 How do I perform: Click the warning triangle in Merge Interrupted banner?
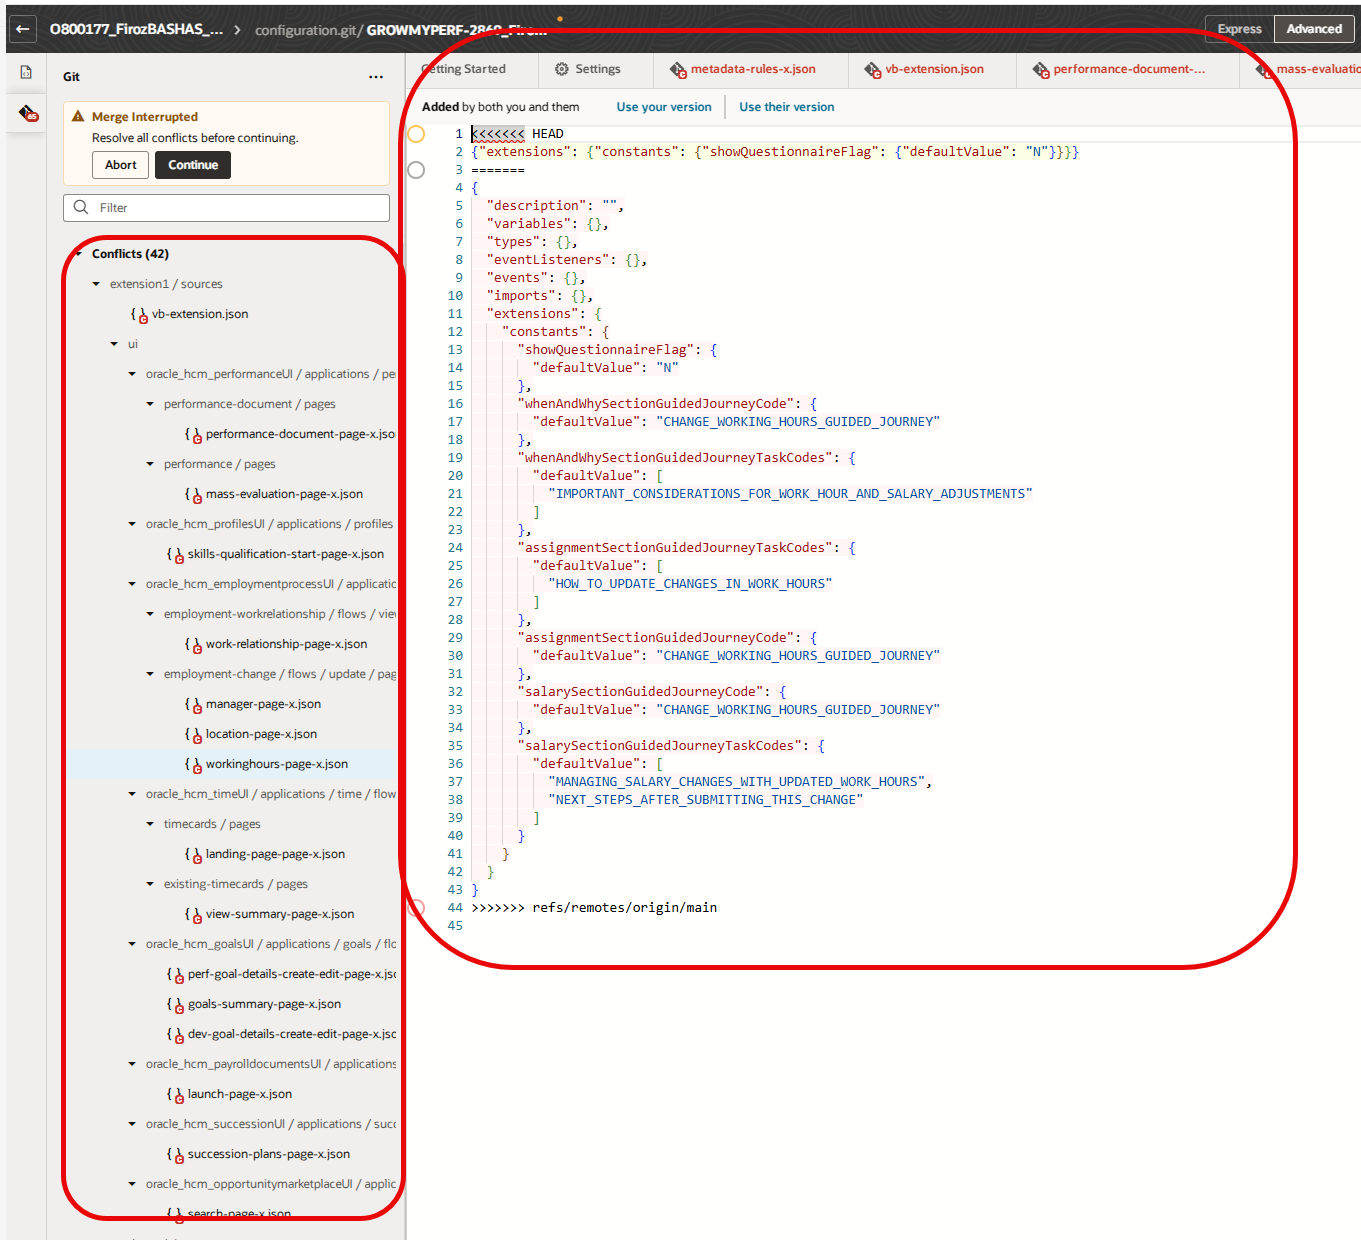(x=78, y=116)
